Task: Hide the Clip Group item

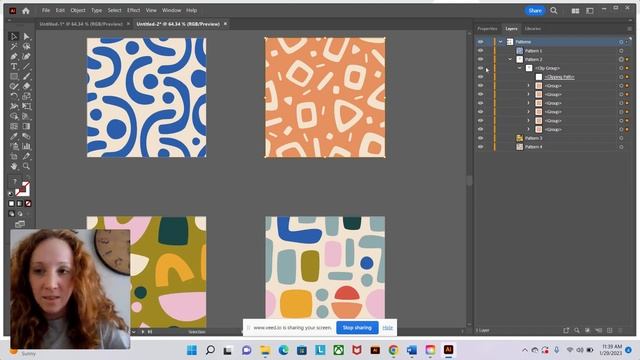Action: pos(480,68)
